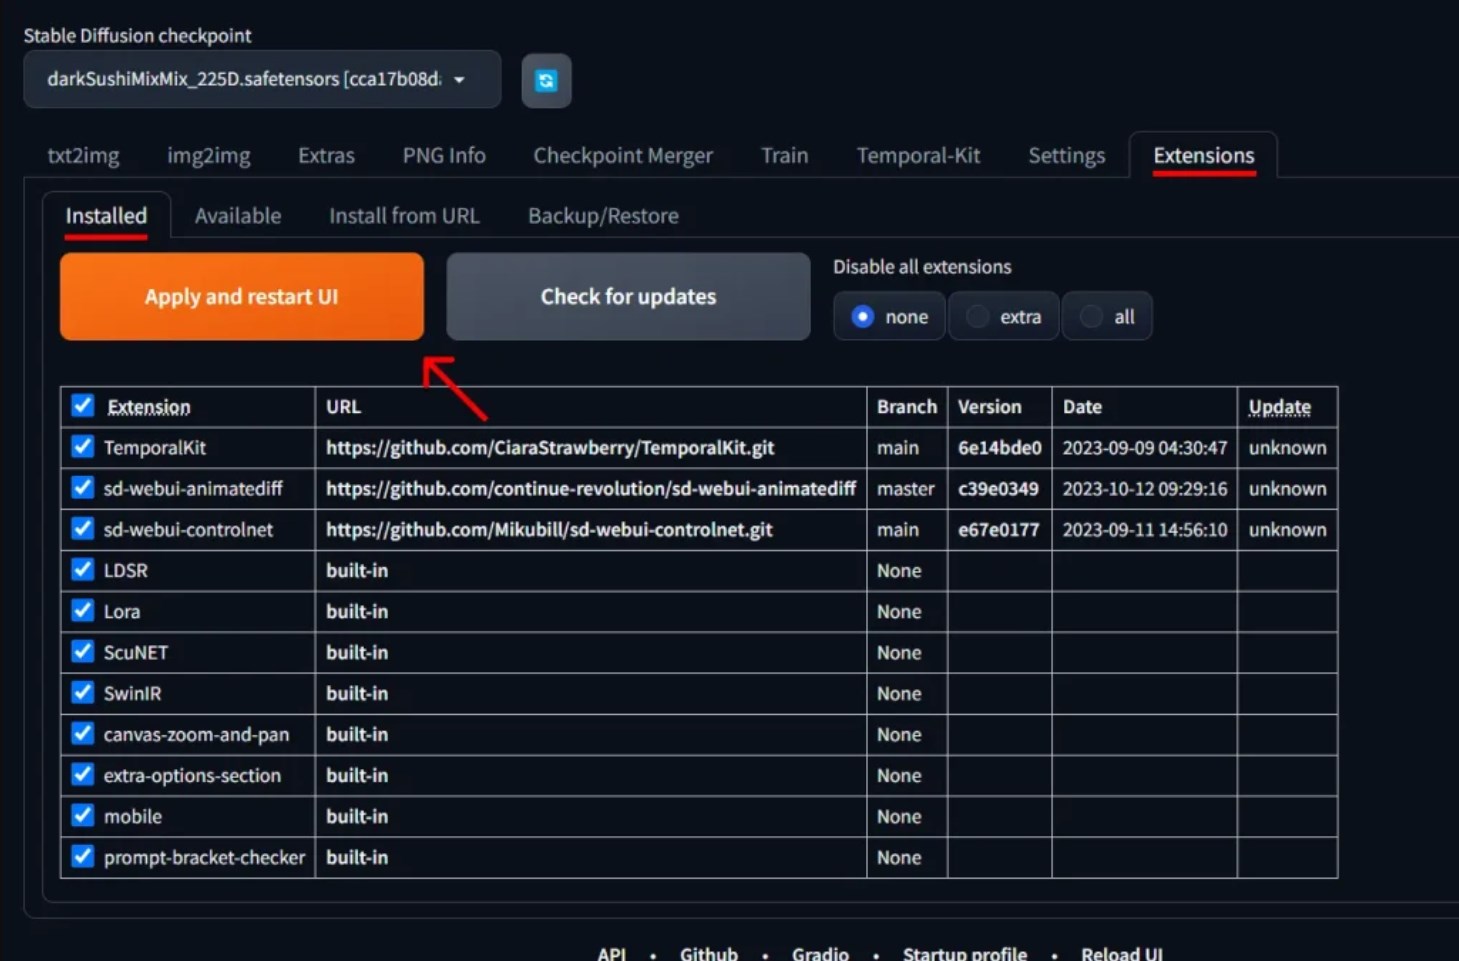Choose the 'none' disable extensions radio option
This screenshot has width=1459, height=961.
863,317
